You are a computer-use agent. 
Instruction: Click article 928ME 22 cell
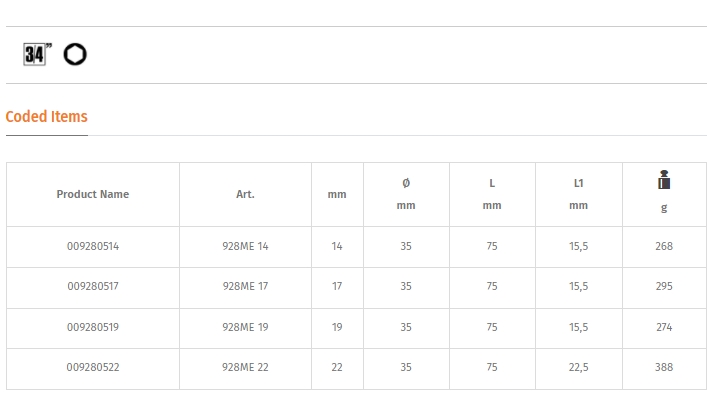[x=245, y=367]
